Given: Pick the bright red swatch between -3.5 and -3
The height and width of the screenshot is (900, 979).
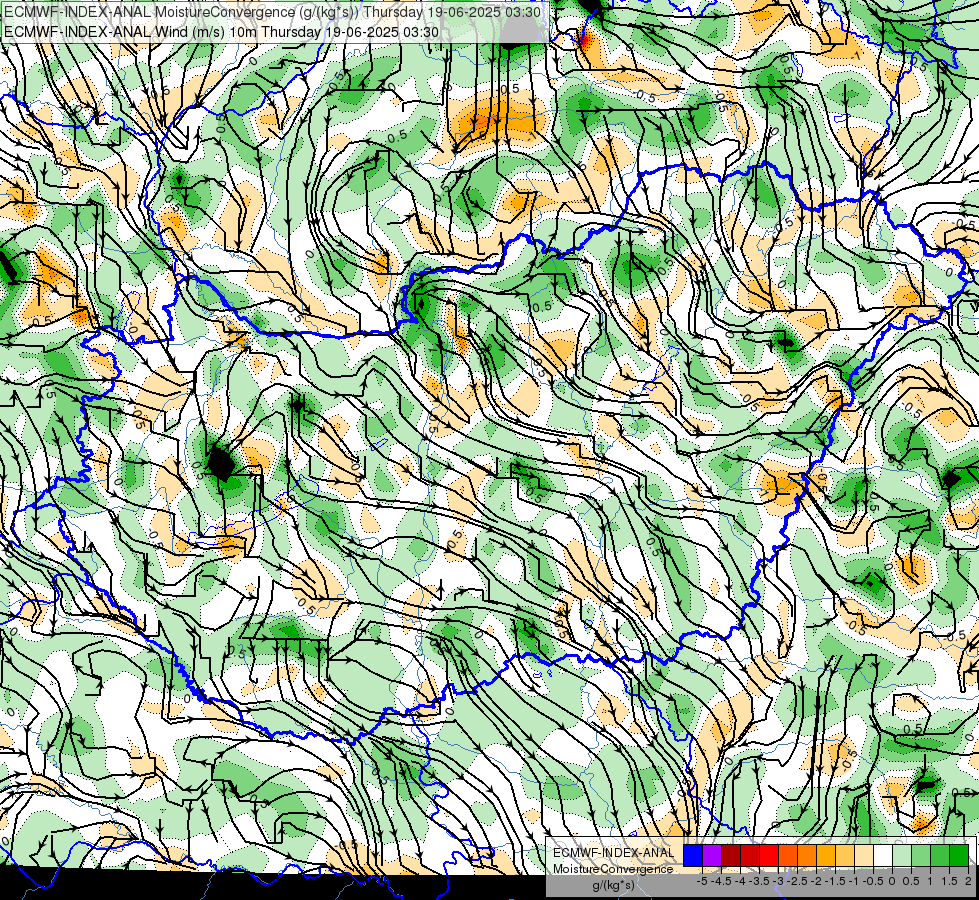Looking at the screenshot, I should [x=769, y=856].
